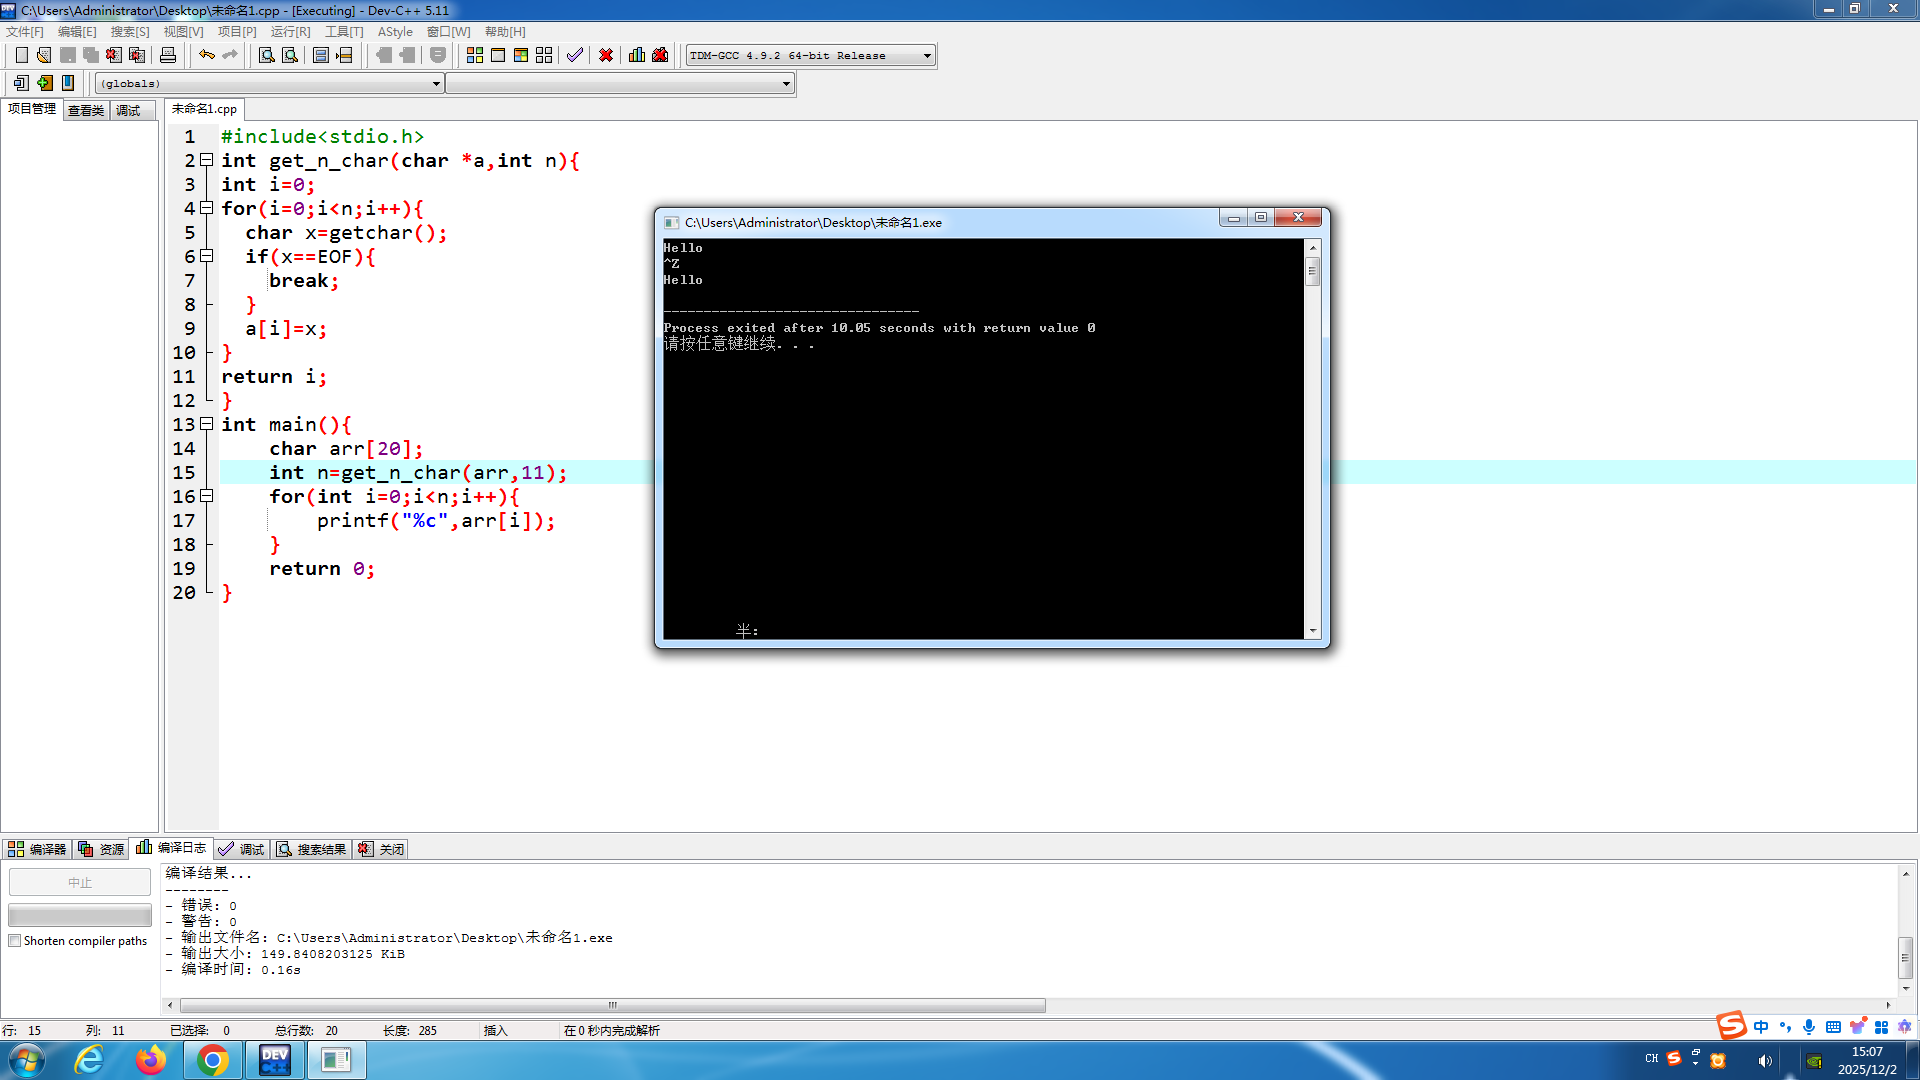Toggle the Shorten compiler paths checkbox
Viewport: 1920px width, 1080px height.
[15, 941]
